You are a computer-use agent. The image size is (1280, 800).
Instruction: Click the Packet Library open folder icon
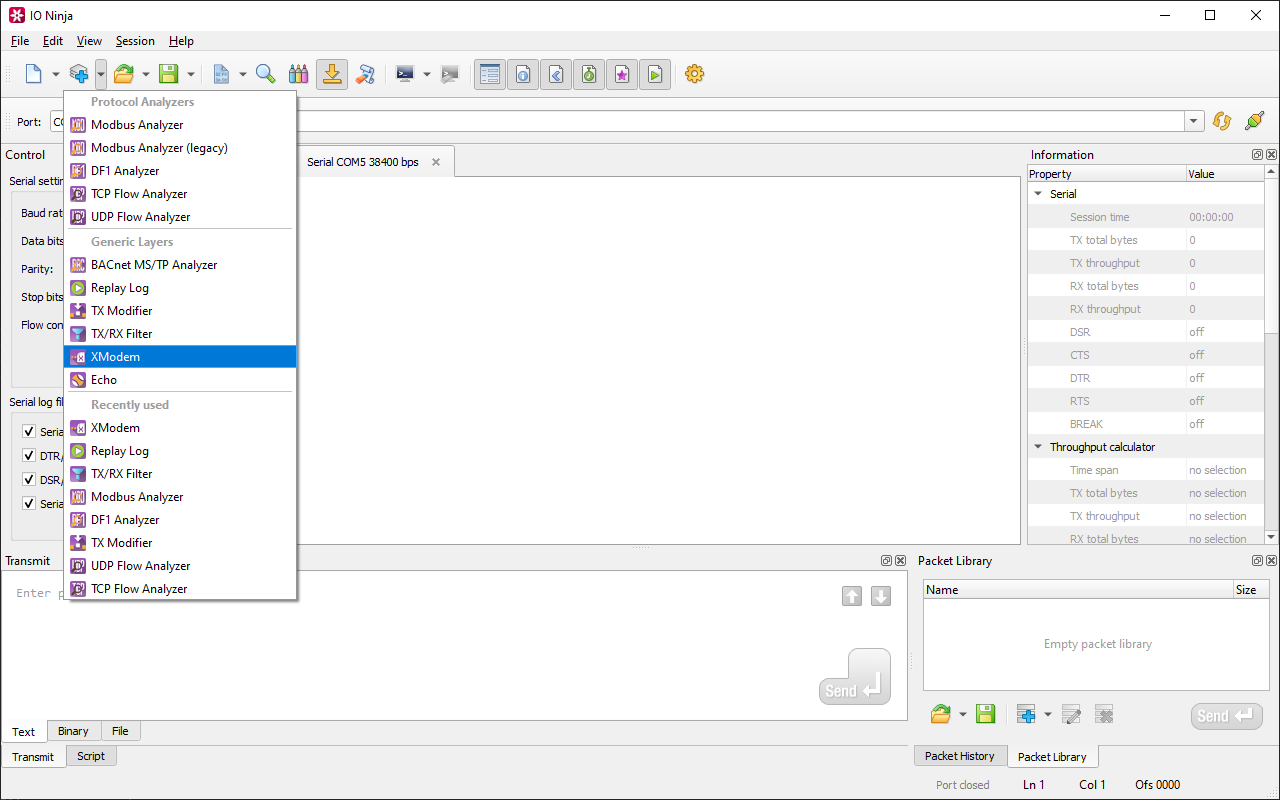coord(940,714)
